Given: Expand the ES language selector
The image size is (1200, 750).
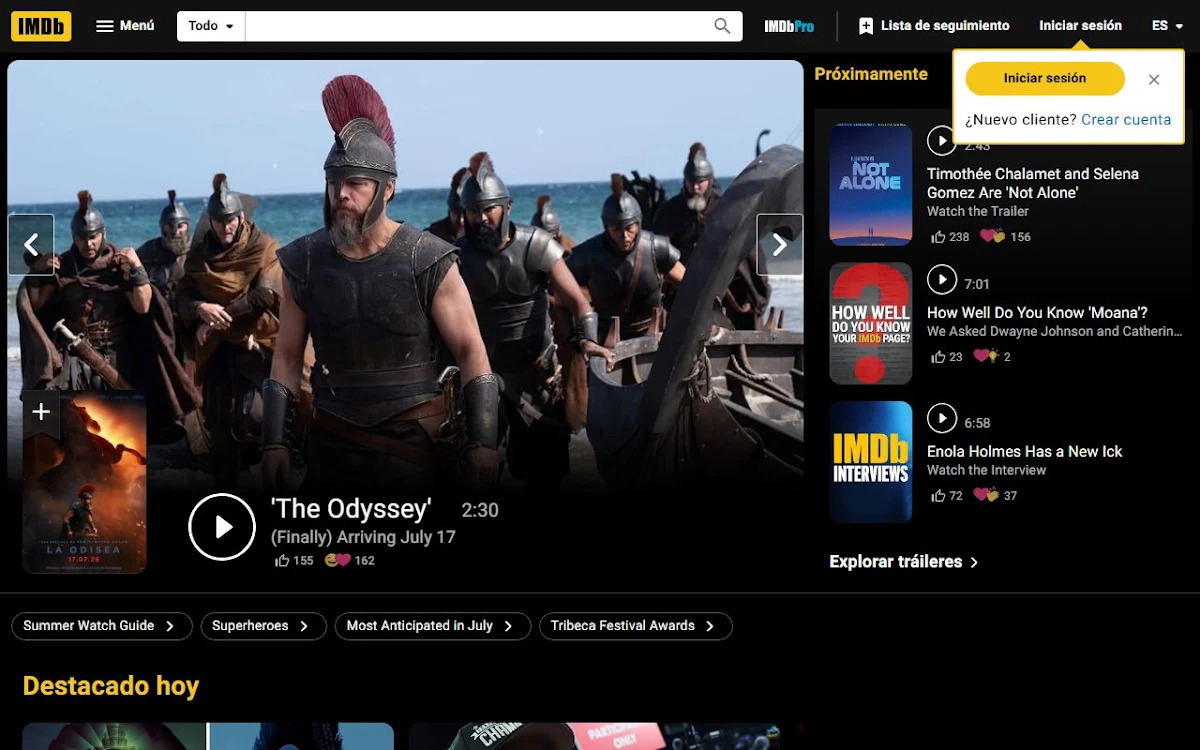Looking at the screenshot, I should [x=1167, y=26].
